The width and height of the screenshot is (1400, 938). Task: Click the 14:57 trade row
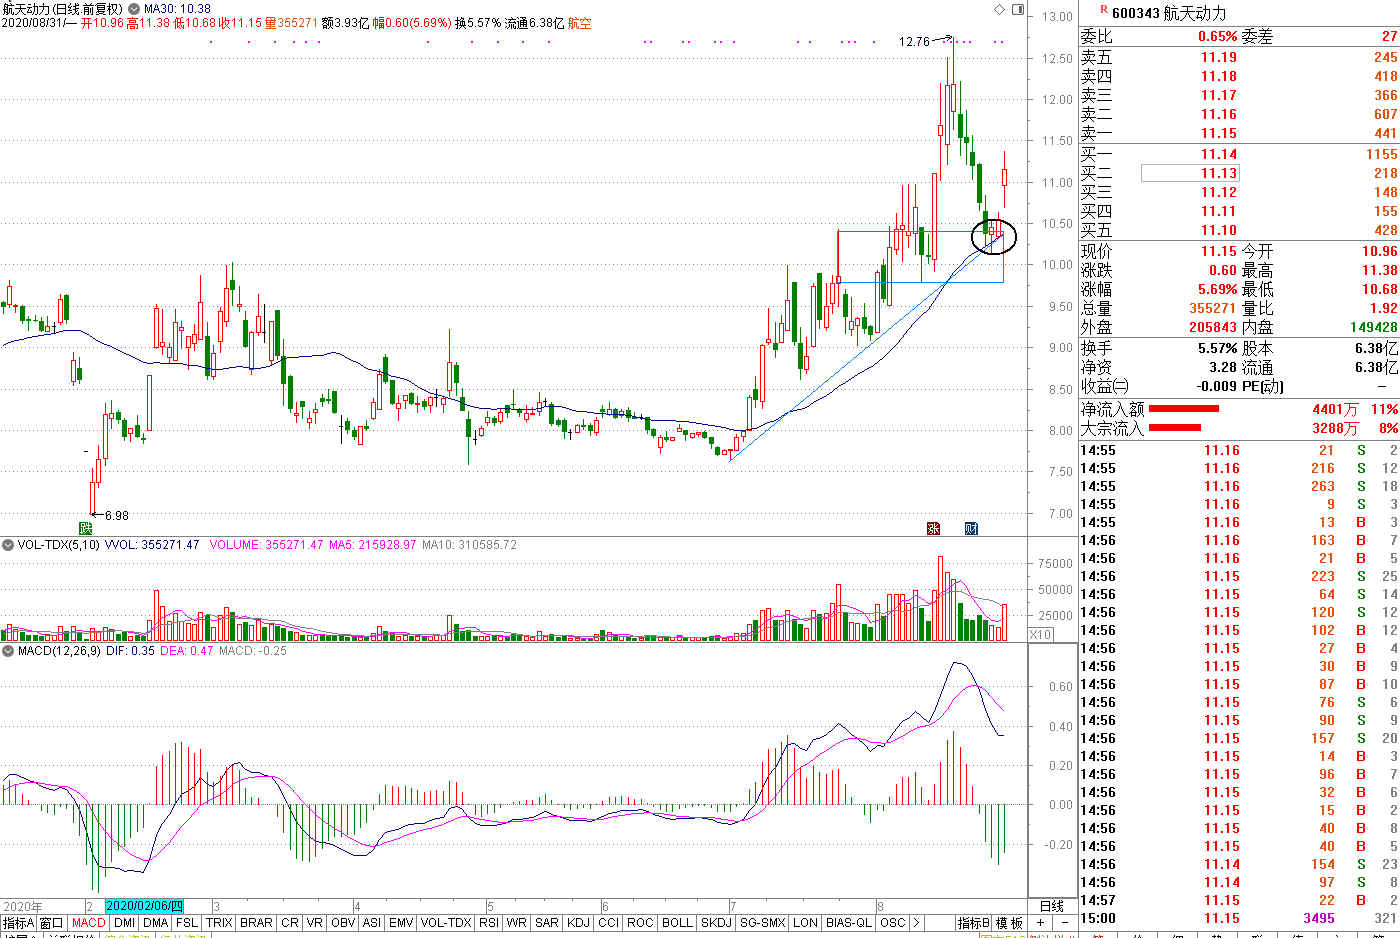pyautogui.click(x=1239, y=900)
